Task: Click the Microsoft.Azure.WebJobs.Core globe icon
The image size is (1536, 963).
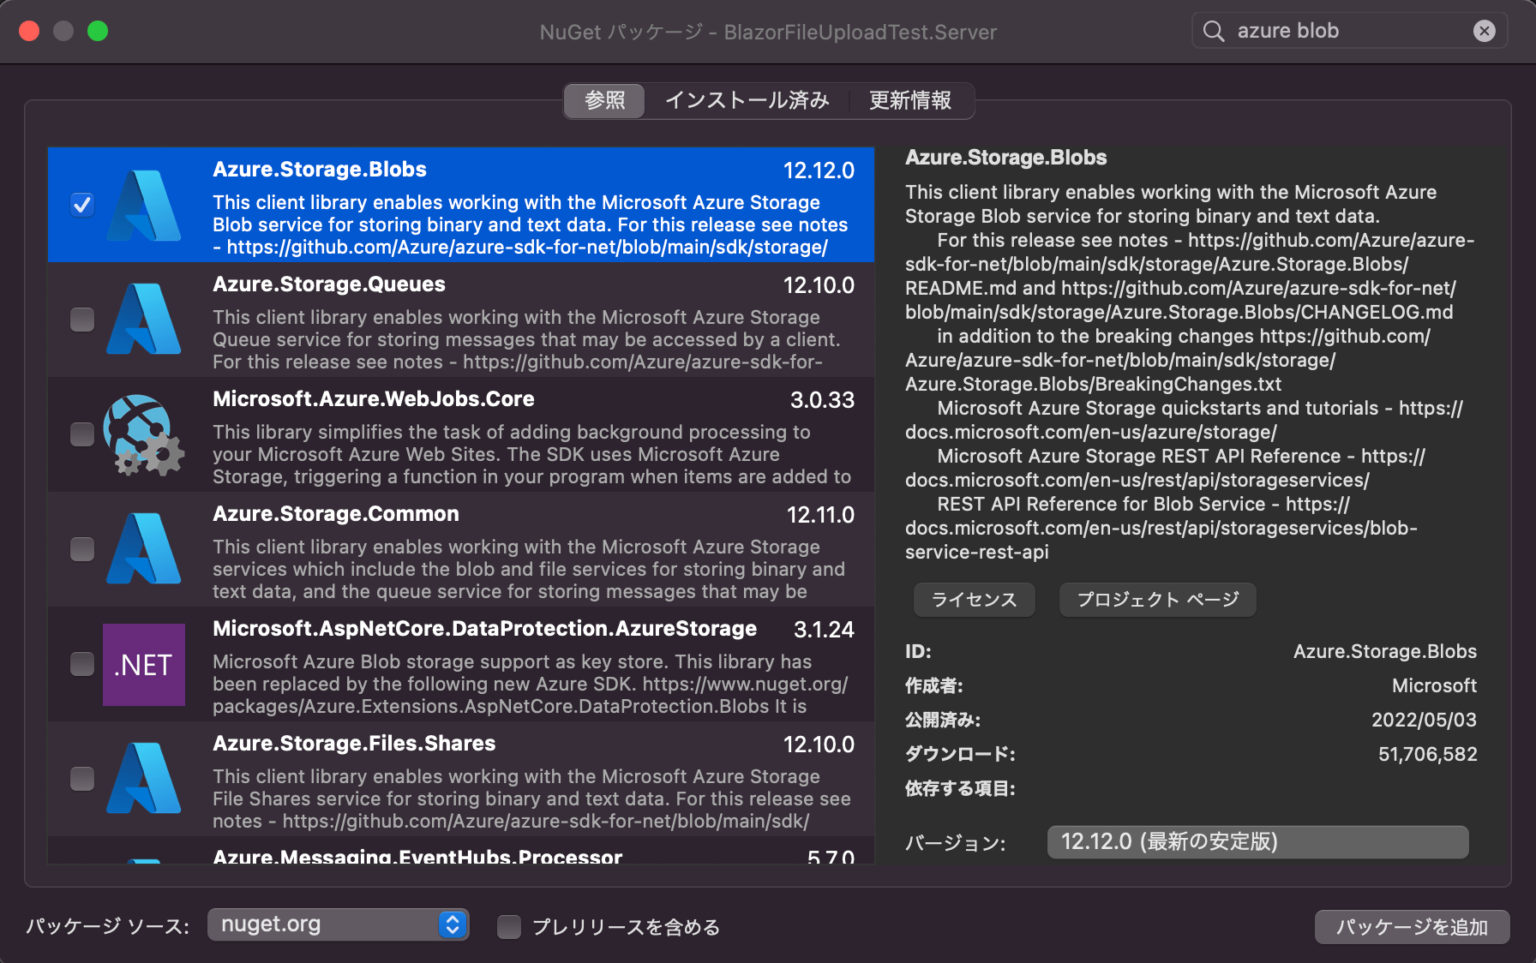Action: [x=143, y=434]
